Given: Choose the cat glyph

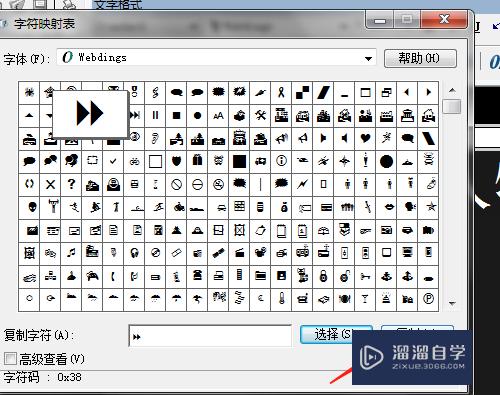Looking at the screenshot, I should pyautogui.click(x=302, y=276).
